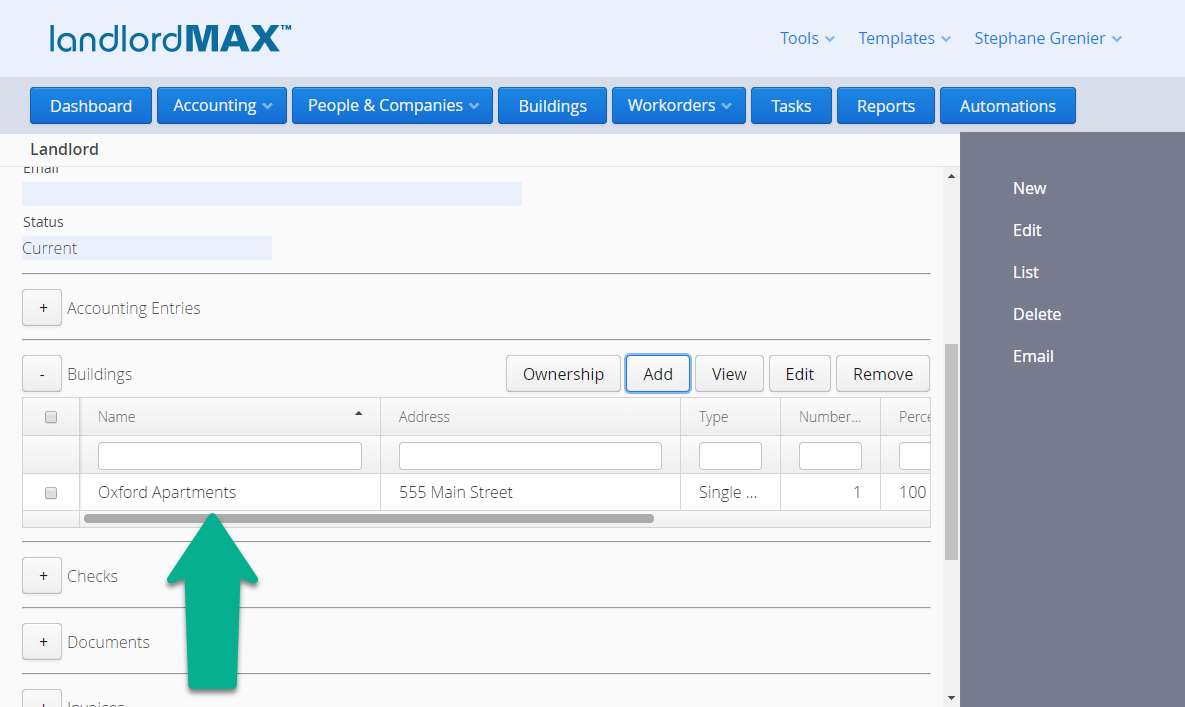This screenshot has height=707, width=1185.
Task: Sort by the Name column header
Action: pos(230,417)
